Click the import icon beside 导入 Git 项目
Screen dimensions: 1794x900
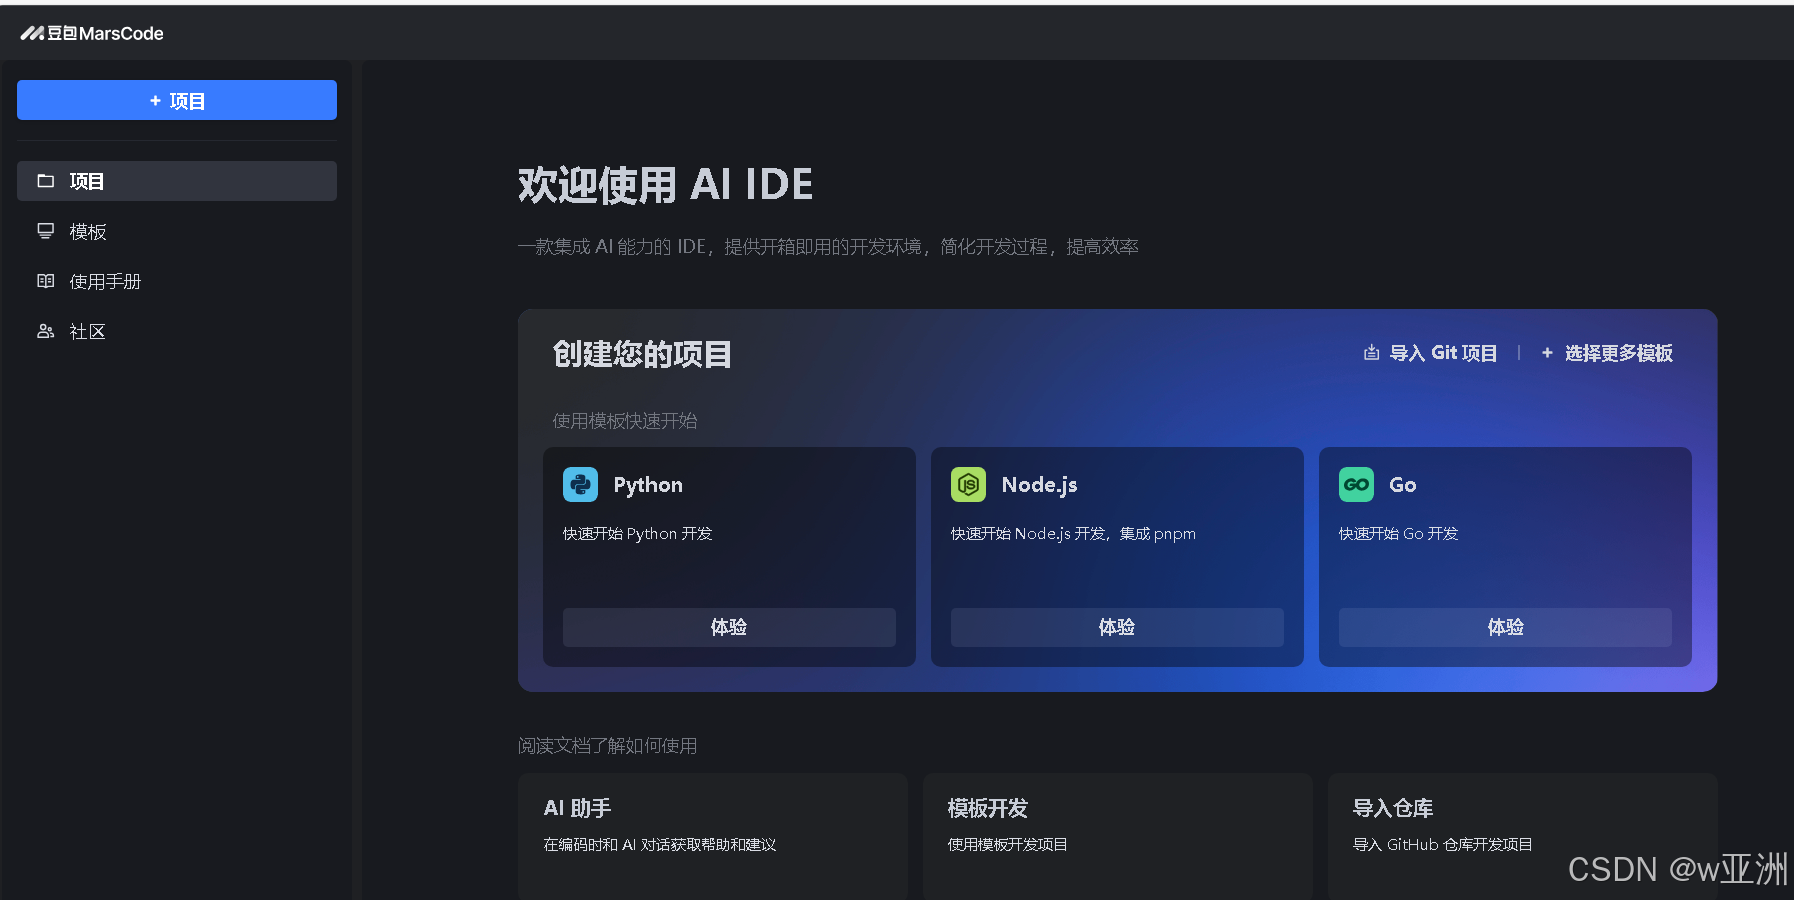click(1372, 353)
